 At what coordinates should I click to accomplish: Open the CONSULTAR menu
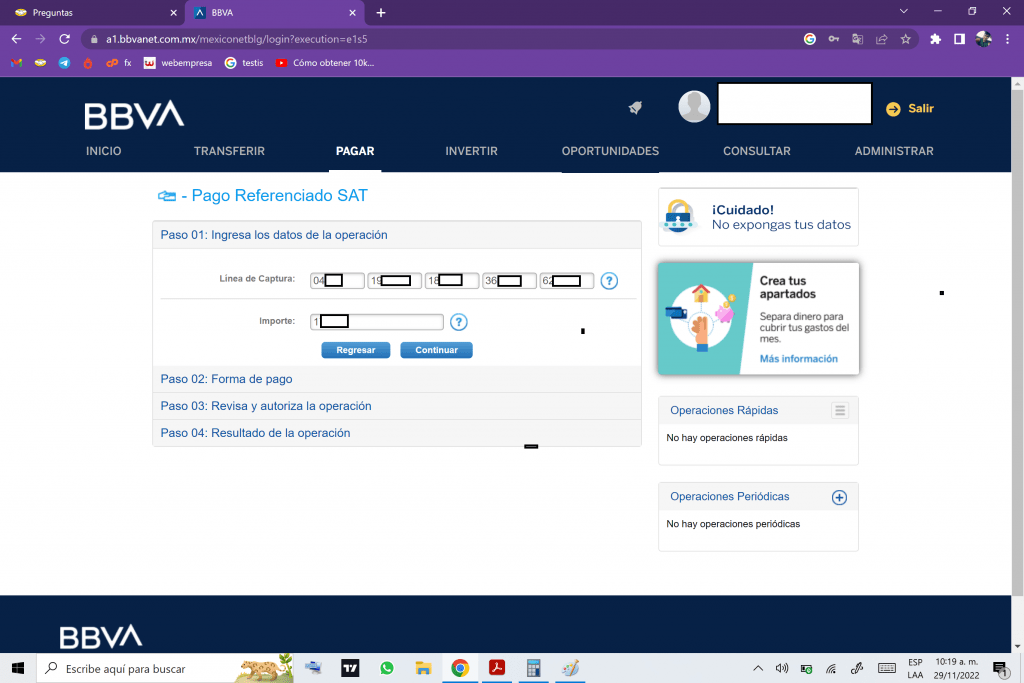757,151
